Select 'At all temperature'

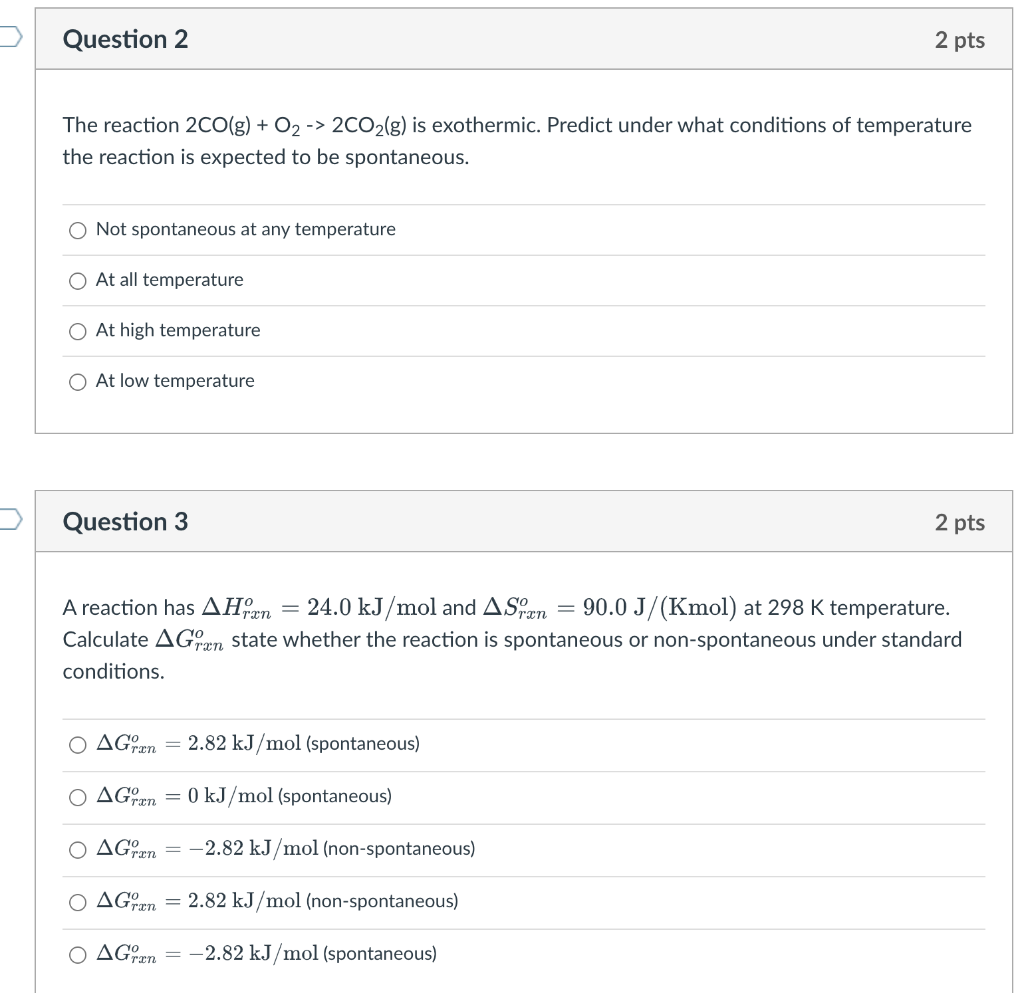[x=77, y=281]
